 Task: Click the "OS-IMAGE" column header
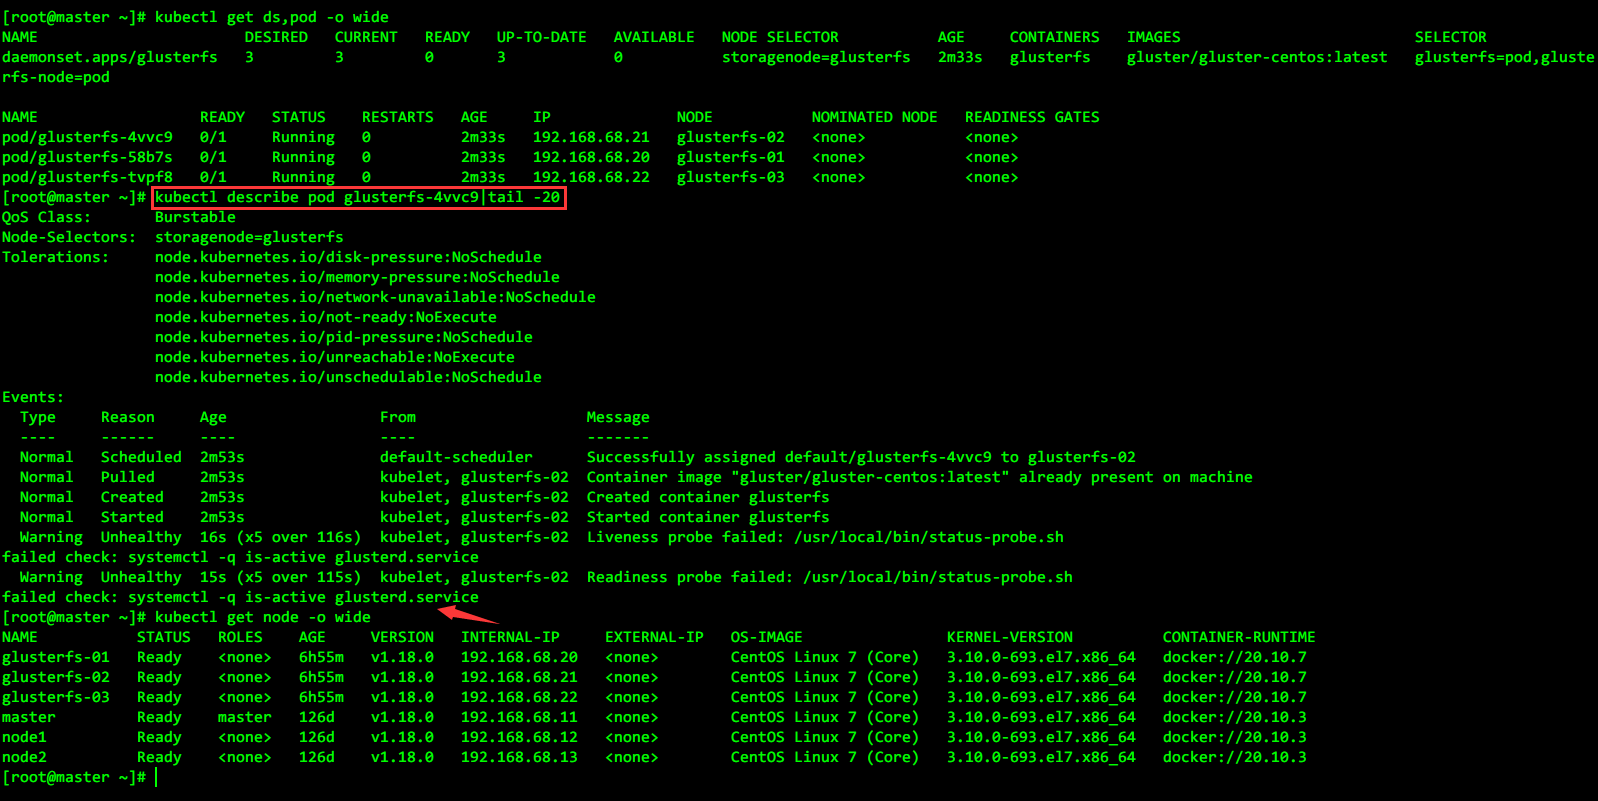766,637
